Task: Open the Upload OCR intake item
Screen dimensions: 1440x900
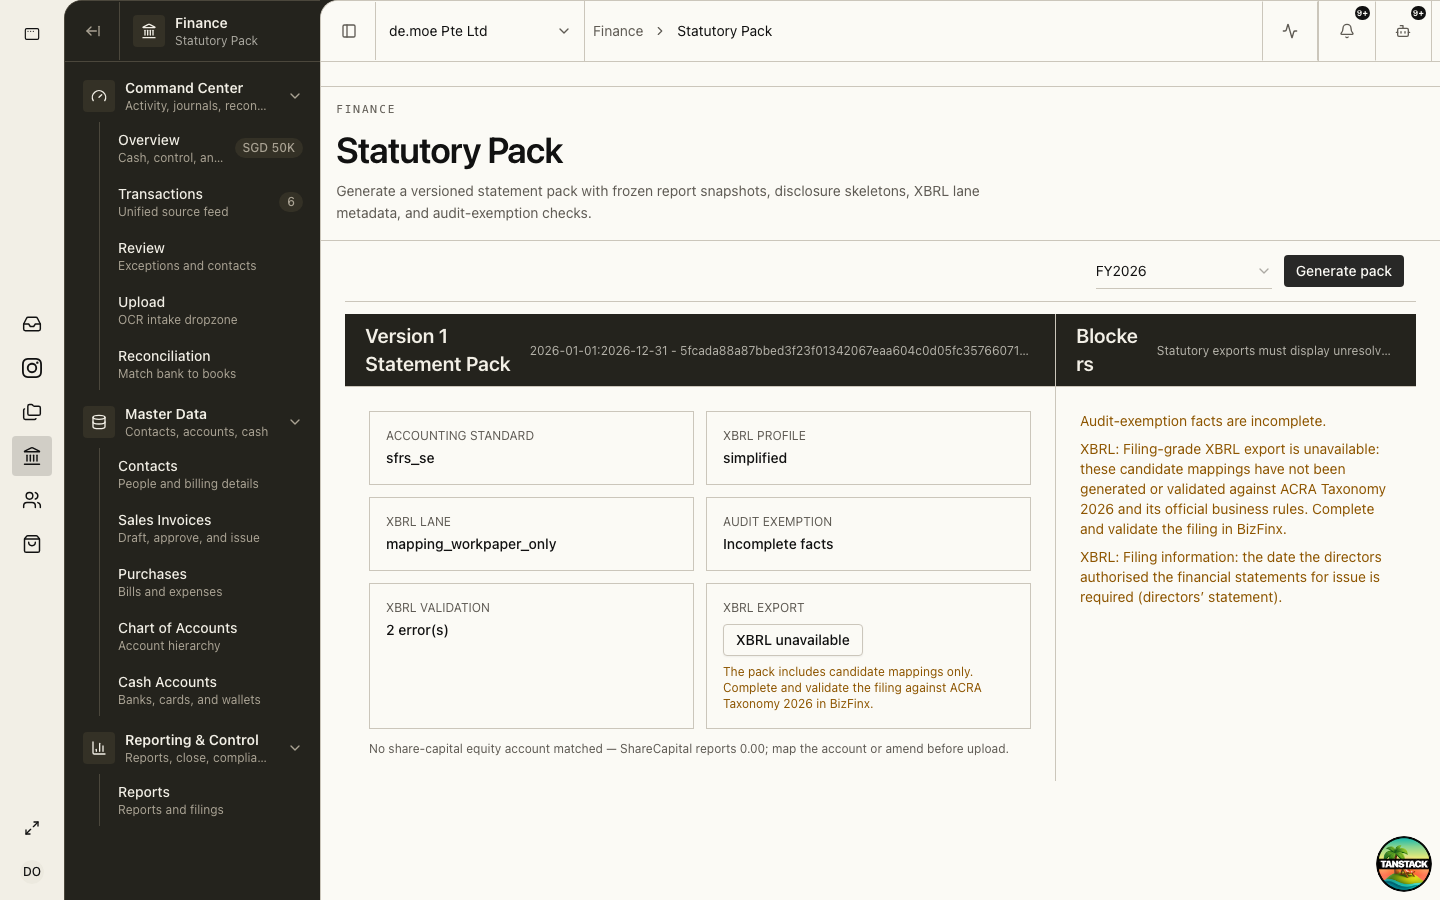Action: coord(210,310)
